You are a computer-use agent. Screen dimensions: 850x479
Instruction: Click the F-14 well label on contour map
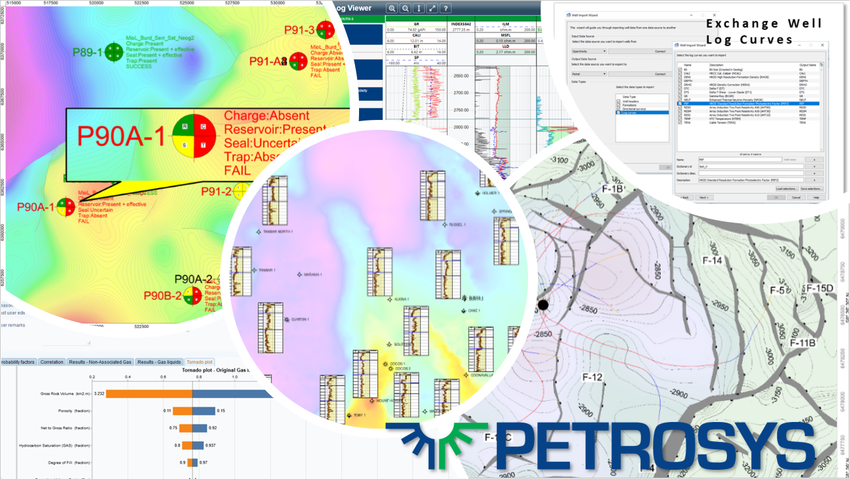click(x=712, y=261)
